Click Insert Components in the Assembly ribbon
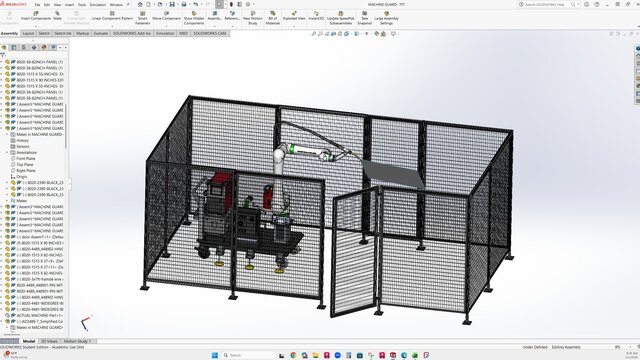This screenshot has width=640, height=360. [x=36, y=16]
